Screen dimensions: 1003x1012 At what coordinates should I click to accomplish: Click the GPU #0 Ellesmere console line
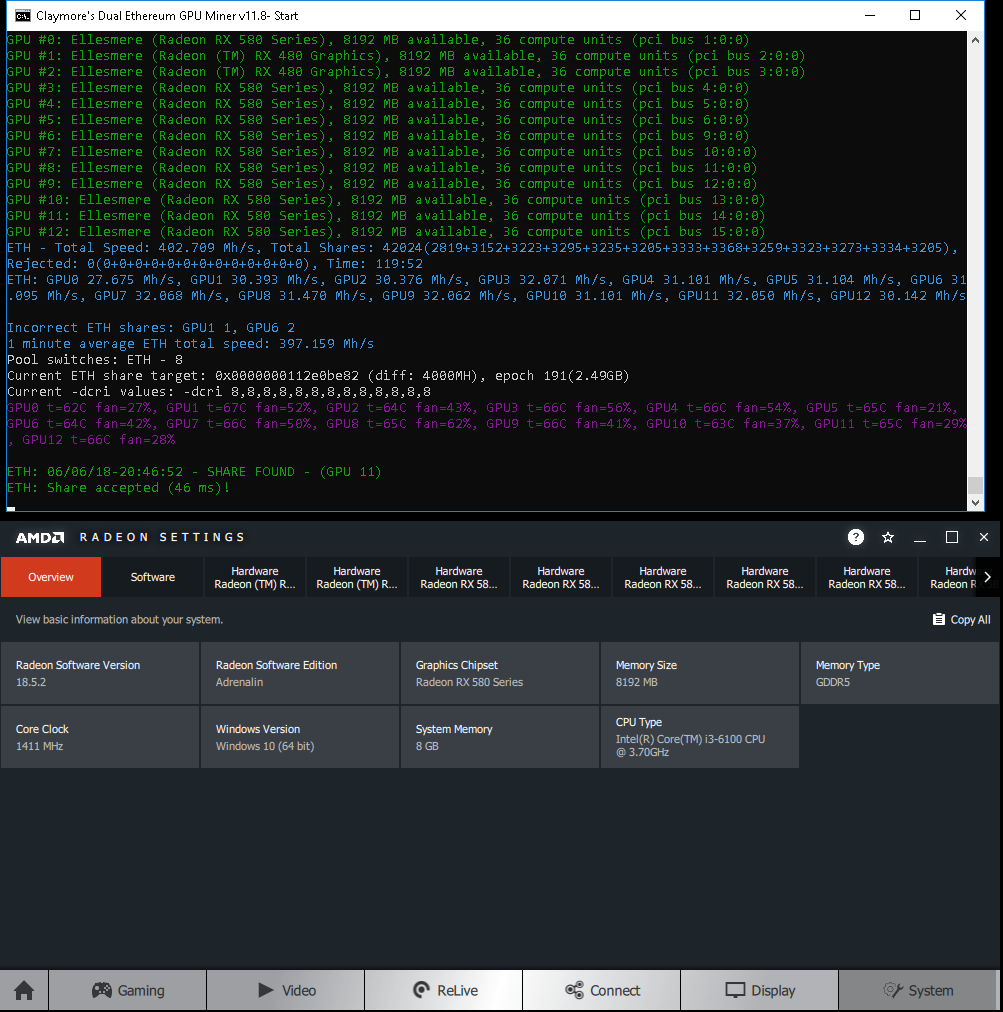click(378, 40)
